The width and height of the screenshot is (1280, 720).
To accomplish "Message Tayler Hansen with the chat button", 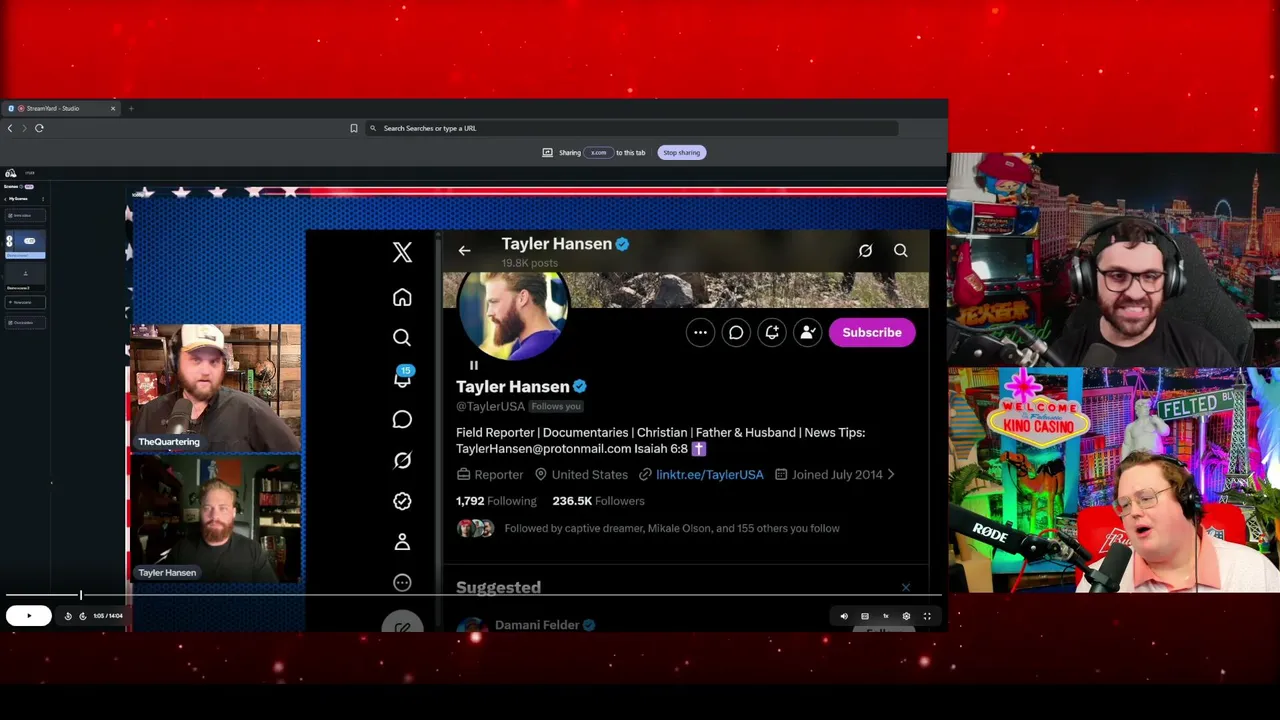I will pyautogui.click(x=736, y=333).
